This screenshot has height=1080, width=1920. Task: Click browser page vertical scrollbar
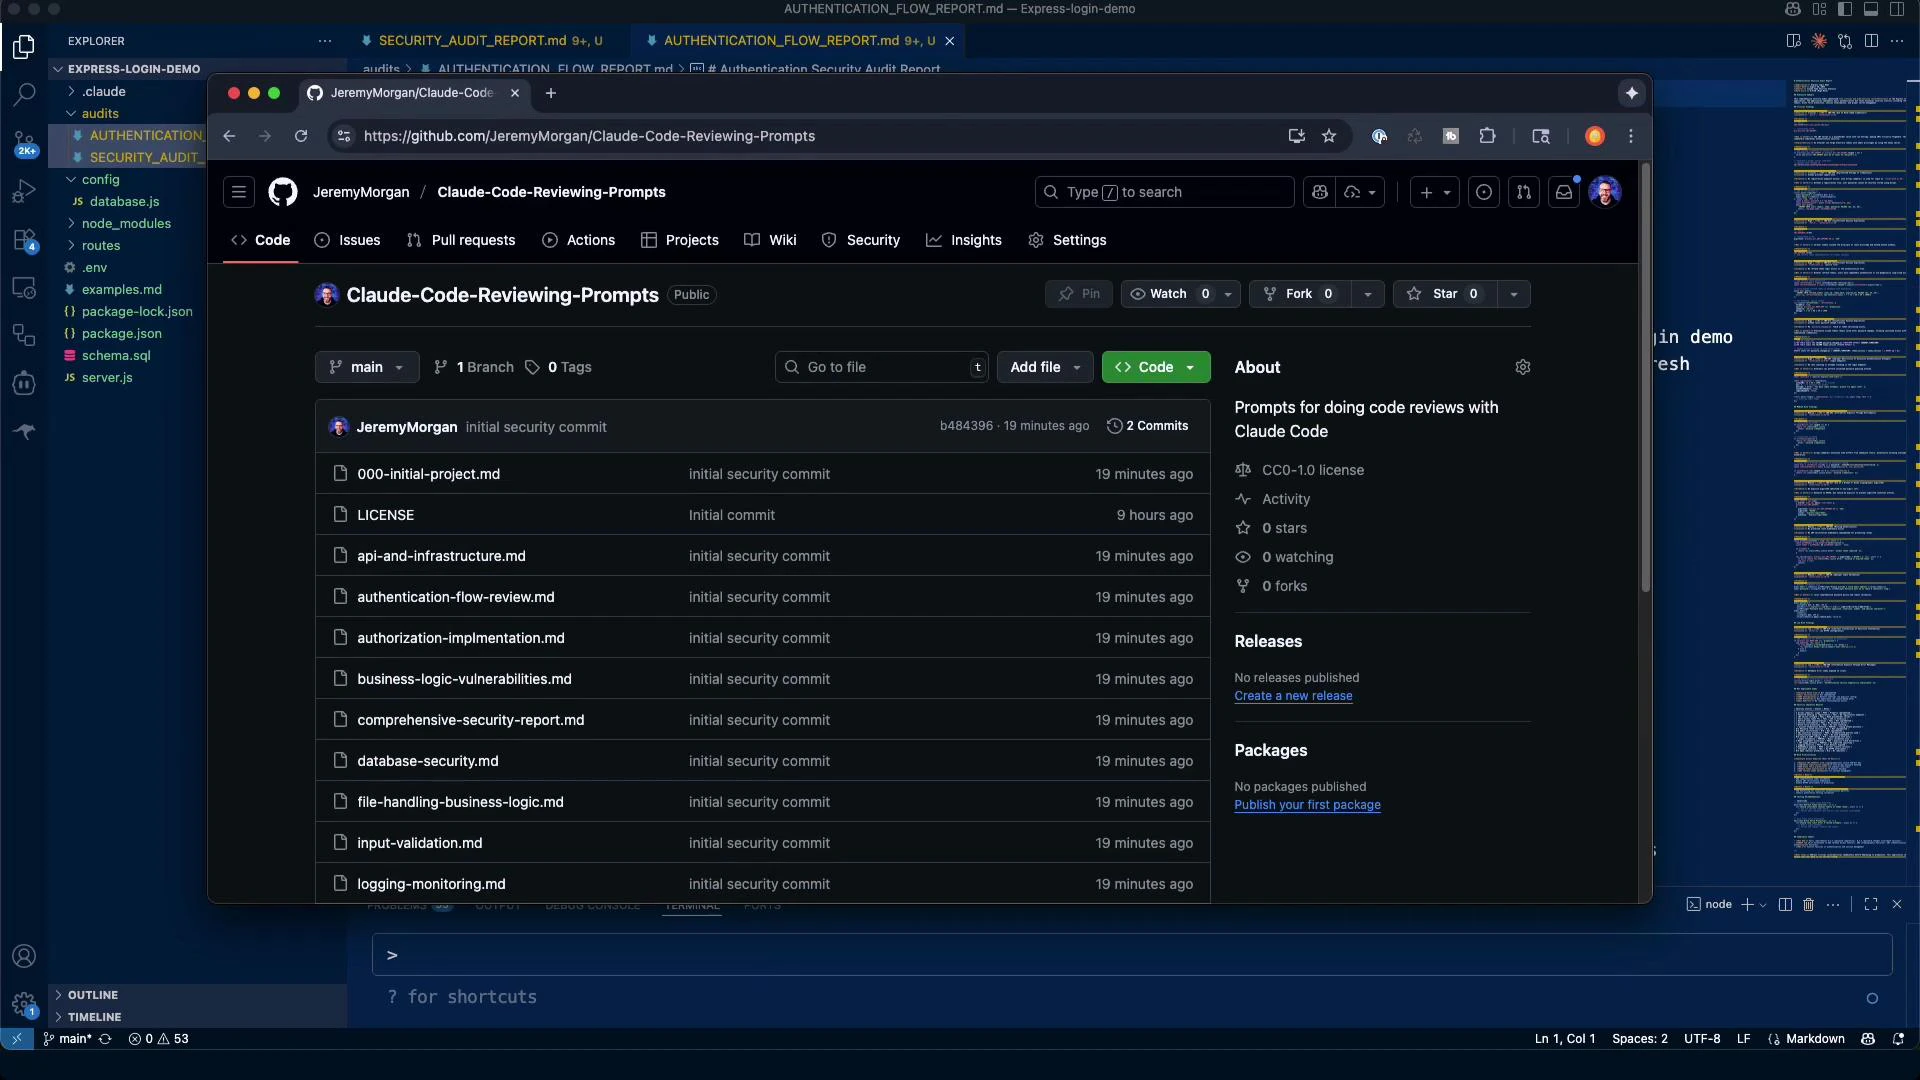tap(1645, 380)
